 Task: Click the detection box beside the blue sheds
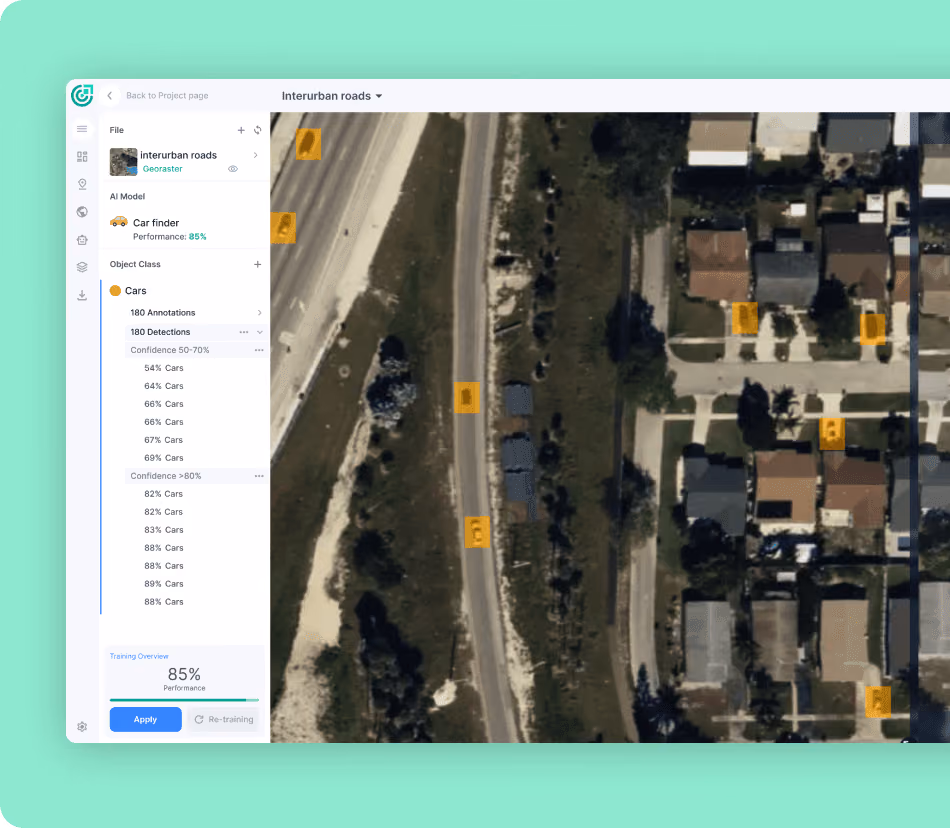click(x=467, y=397)
